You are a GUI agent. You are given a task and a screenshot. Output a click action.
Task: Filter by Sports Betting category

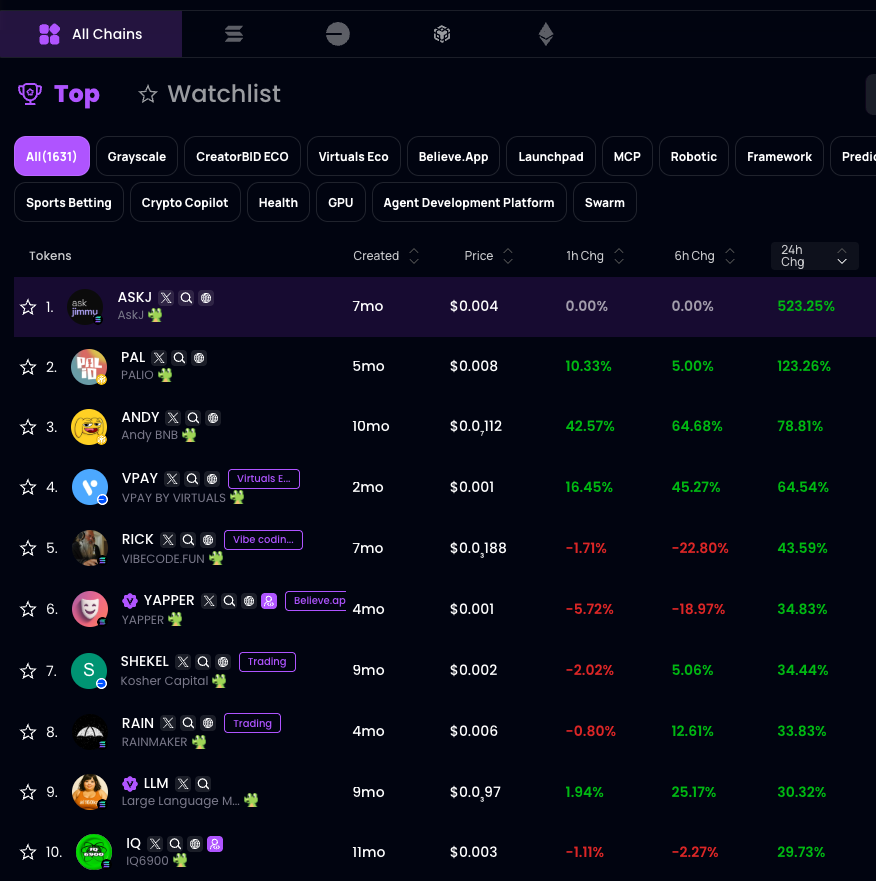[69, 202]
